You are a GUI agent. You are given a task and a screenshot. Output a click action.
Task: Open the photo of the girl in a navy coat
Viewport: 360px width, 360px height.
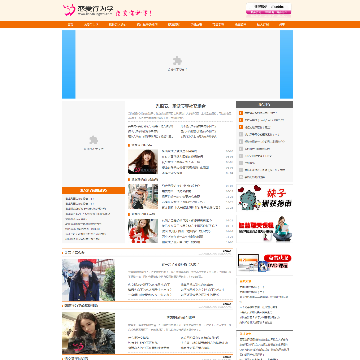point(89,280)
